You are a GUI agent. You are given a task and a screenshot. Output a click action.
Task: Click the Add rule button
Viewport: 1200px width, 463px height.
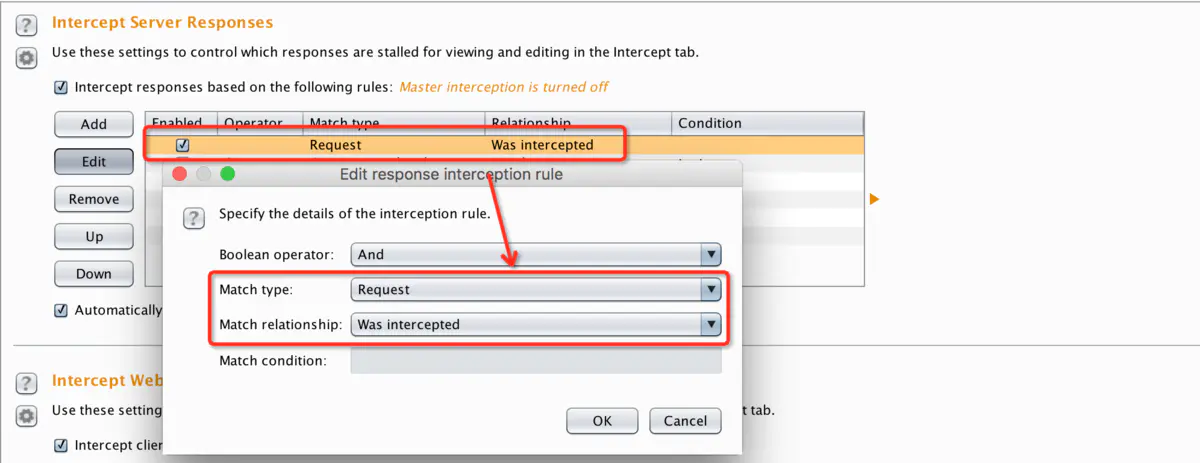(x=94, y=124)
